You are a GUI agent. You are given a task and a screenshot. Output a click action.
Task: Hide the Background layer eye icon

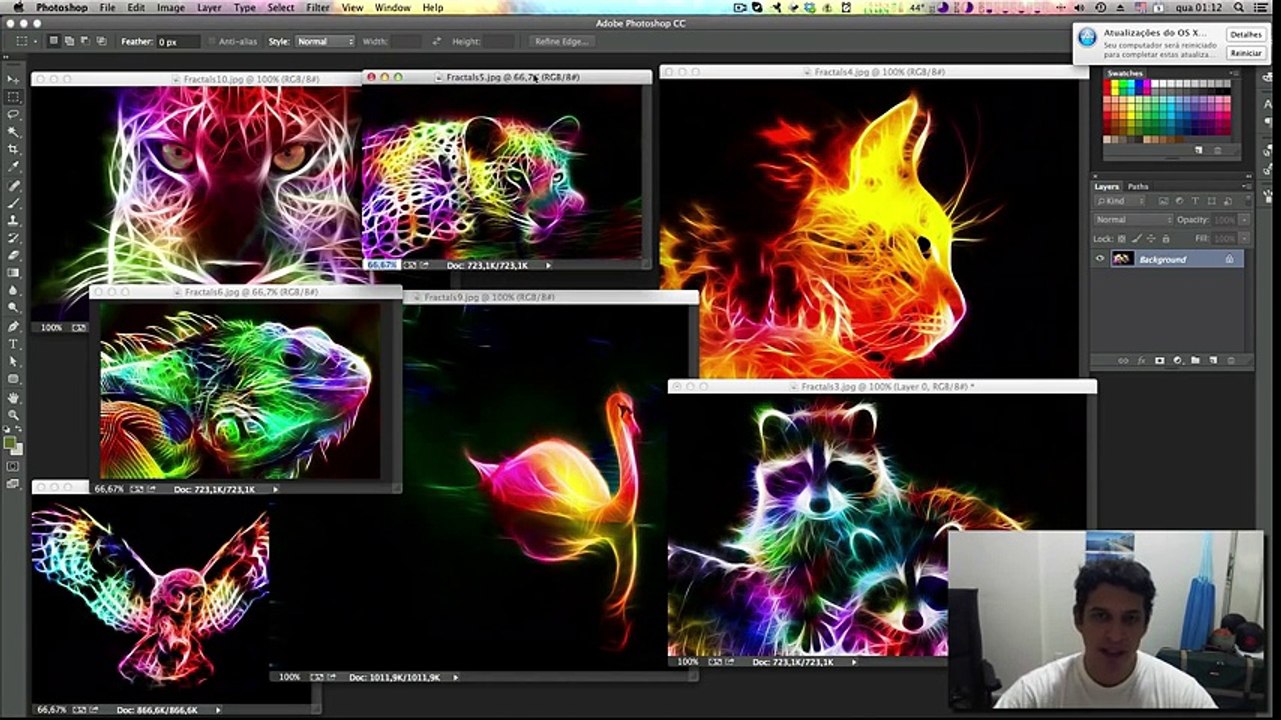click(x=1100, y=259)
